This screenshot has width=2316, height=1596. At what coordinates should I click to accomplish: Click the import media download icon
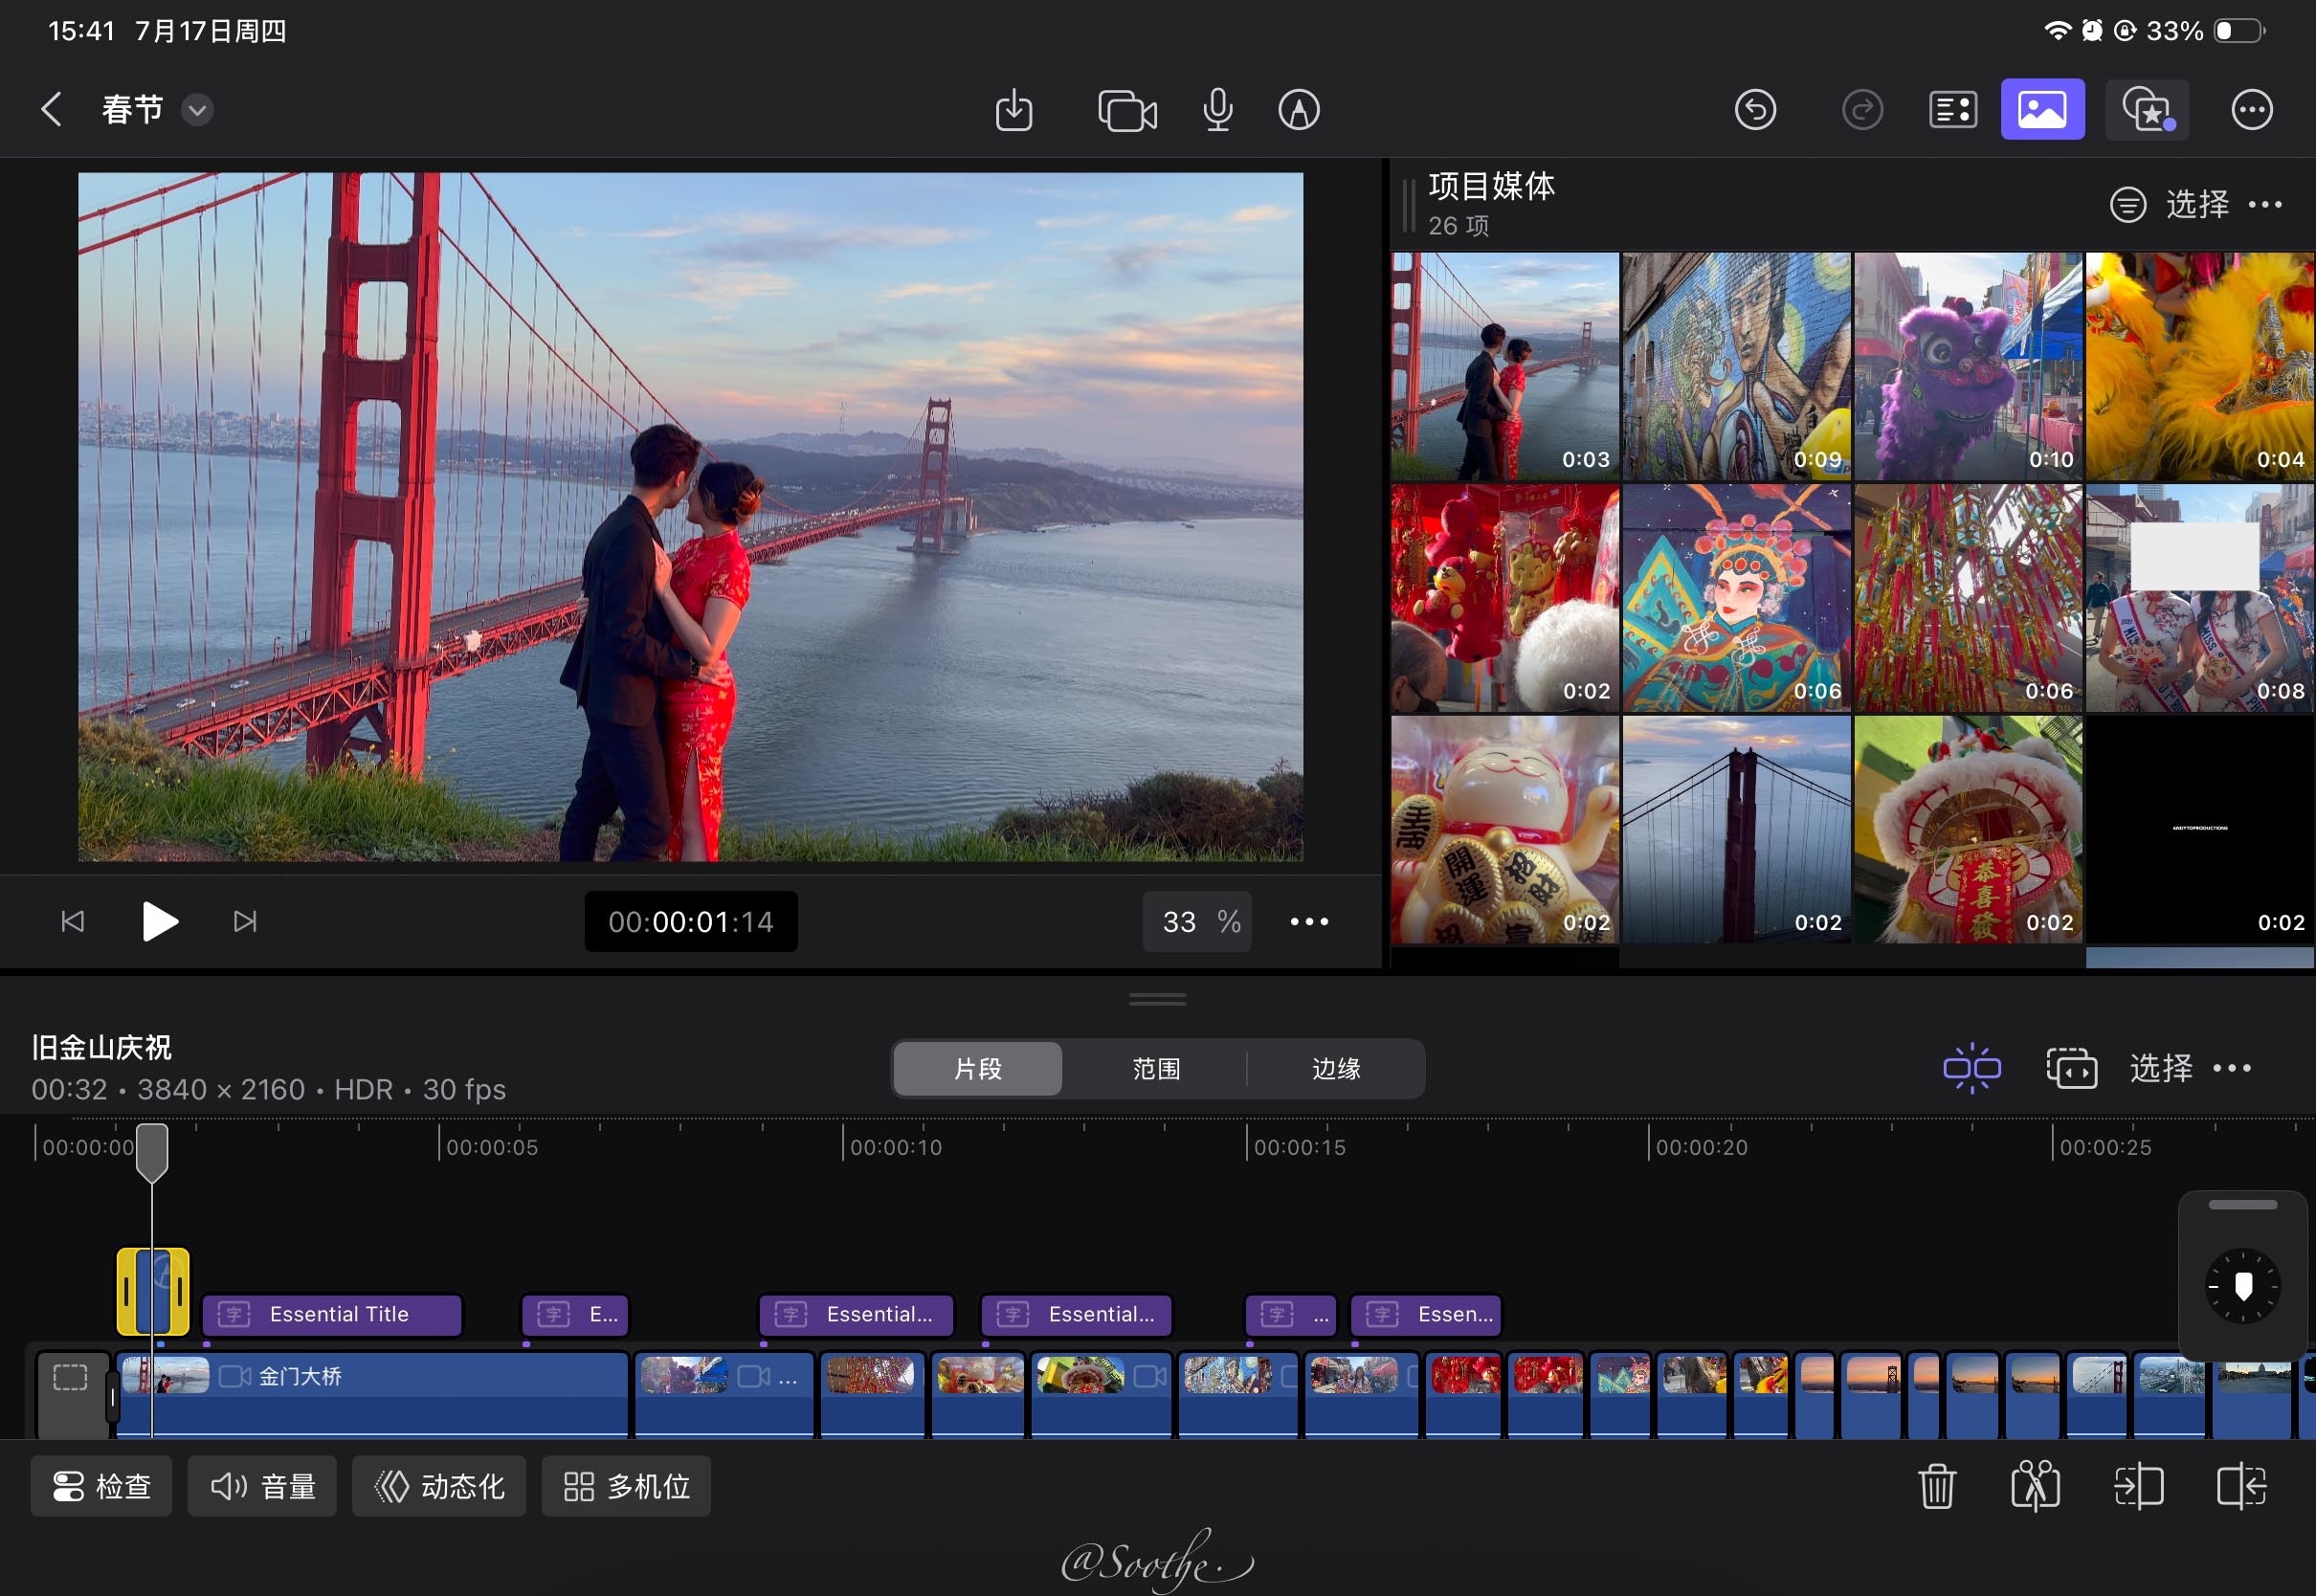click(1013, 110)
